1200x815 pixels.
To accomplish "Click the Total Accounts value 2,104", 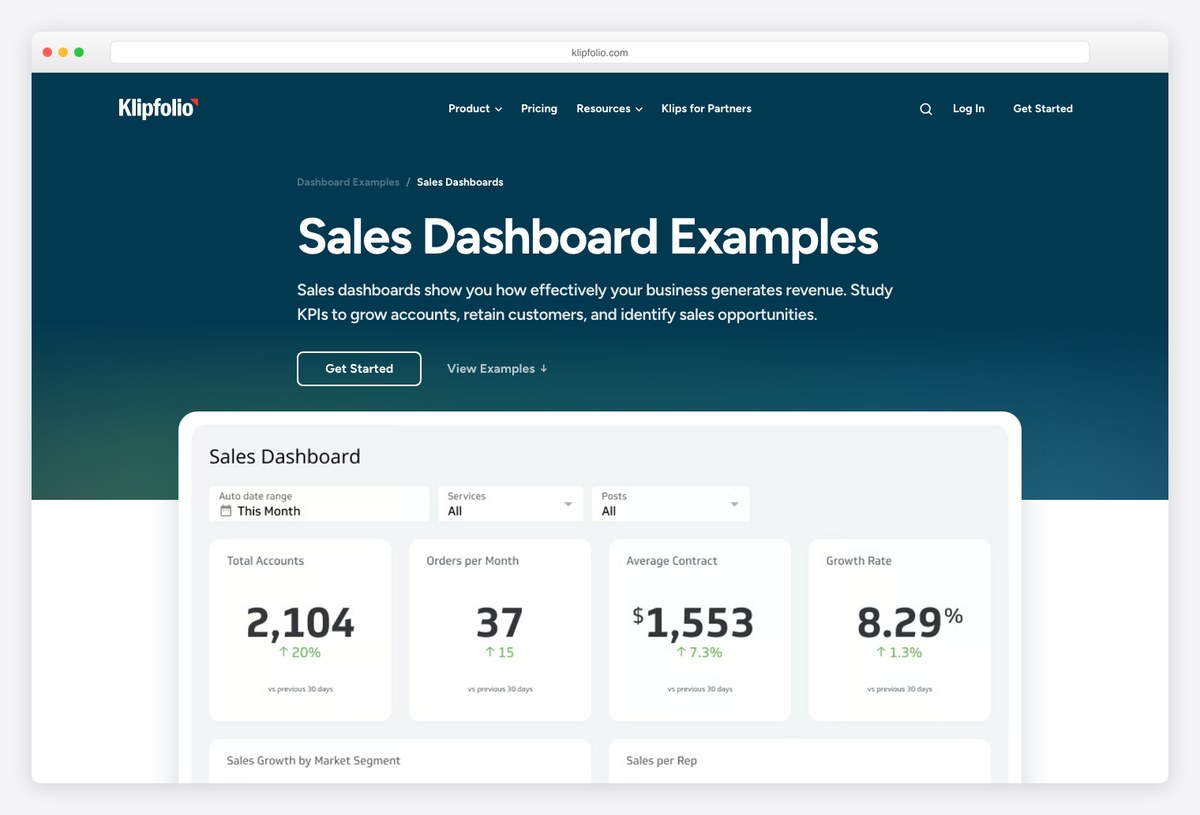I will 300,623.
